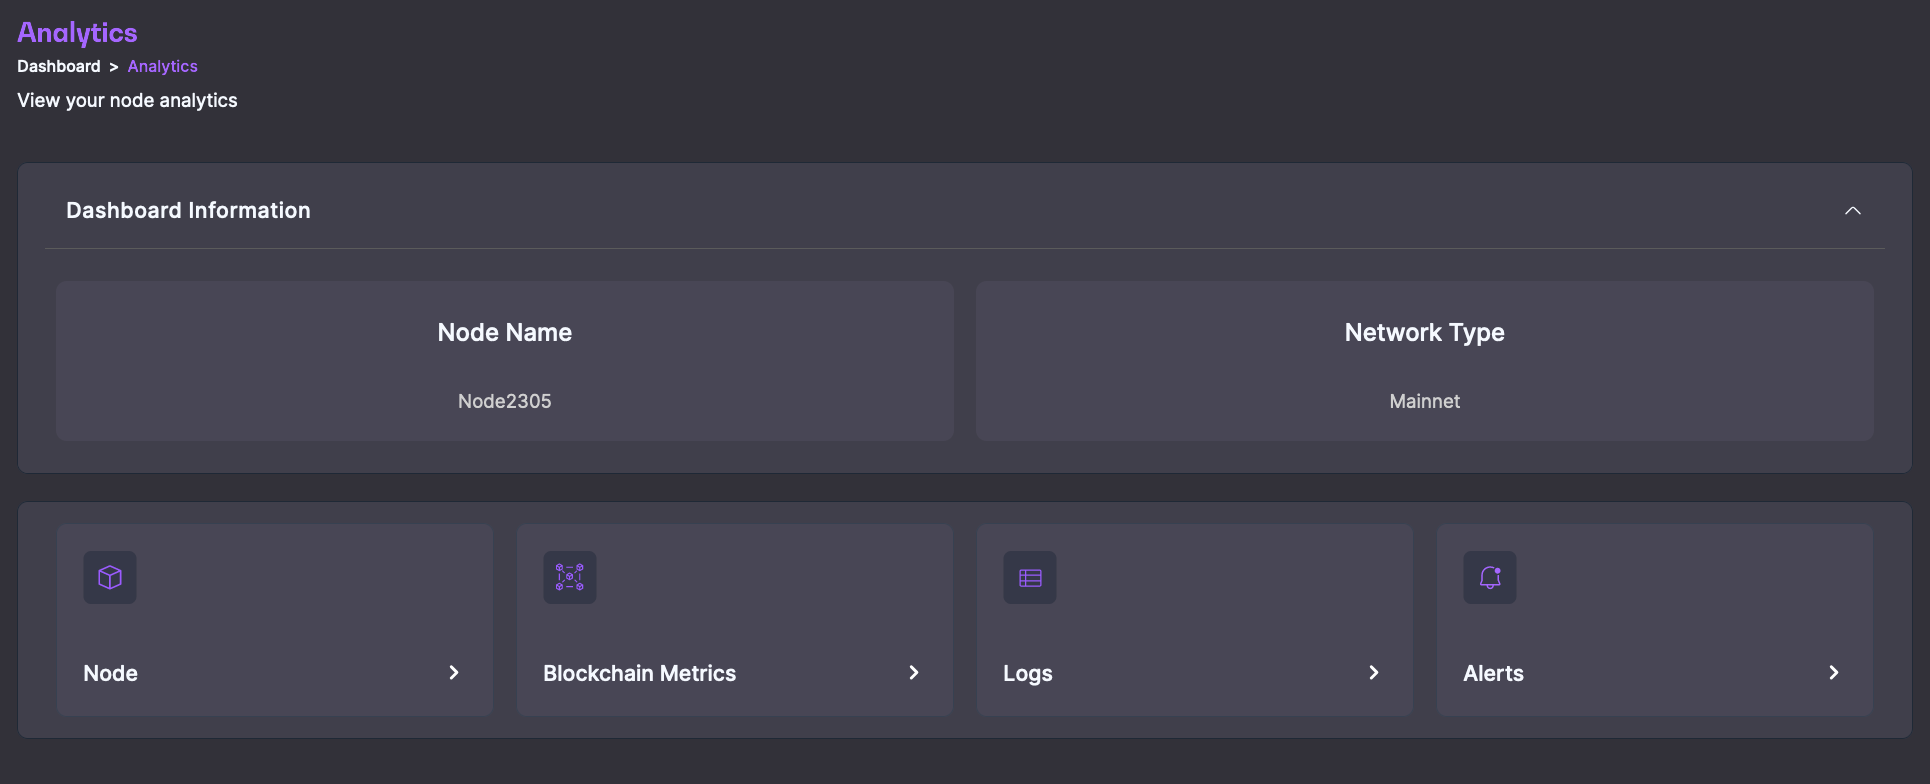Click the Blockchain Metrics network icon
Viewport: 1930px width, 784px height.
(x=570, y=577)
